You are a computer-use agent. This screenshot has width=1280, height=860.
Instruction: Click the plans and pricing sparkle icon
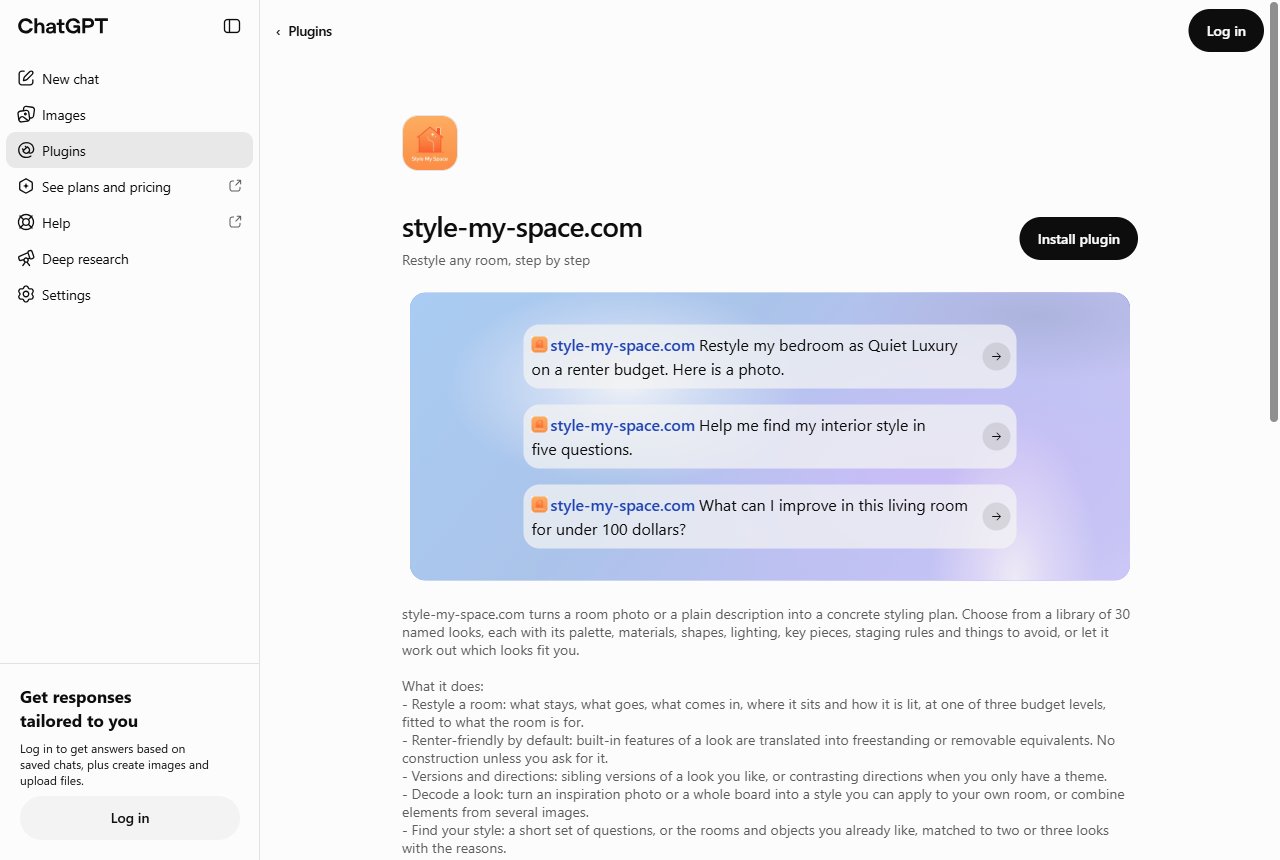26,186
